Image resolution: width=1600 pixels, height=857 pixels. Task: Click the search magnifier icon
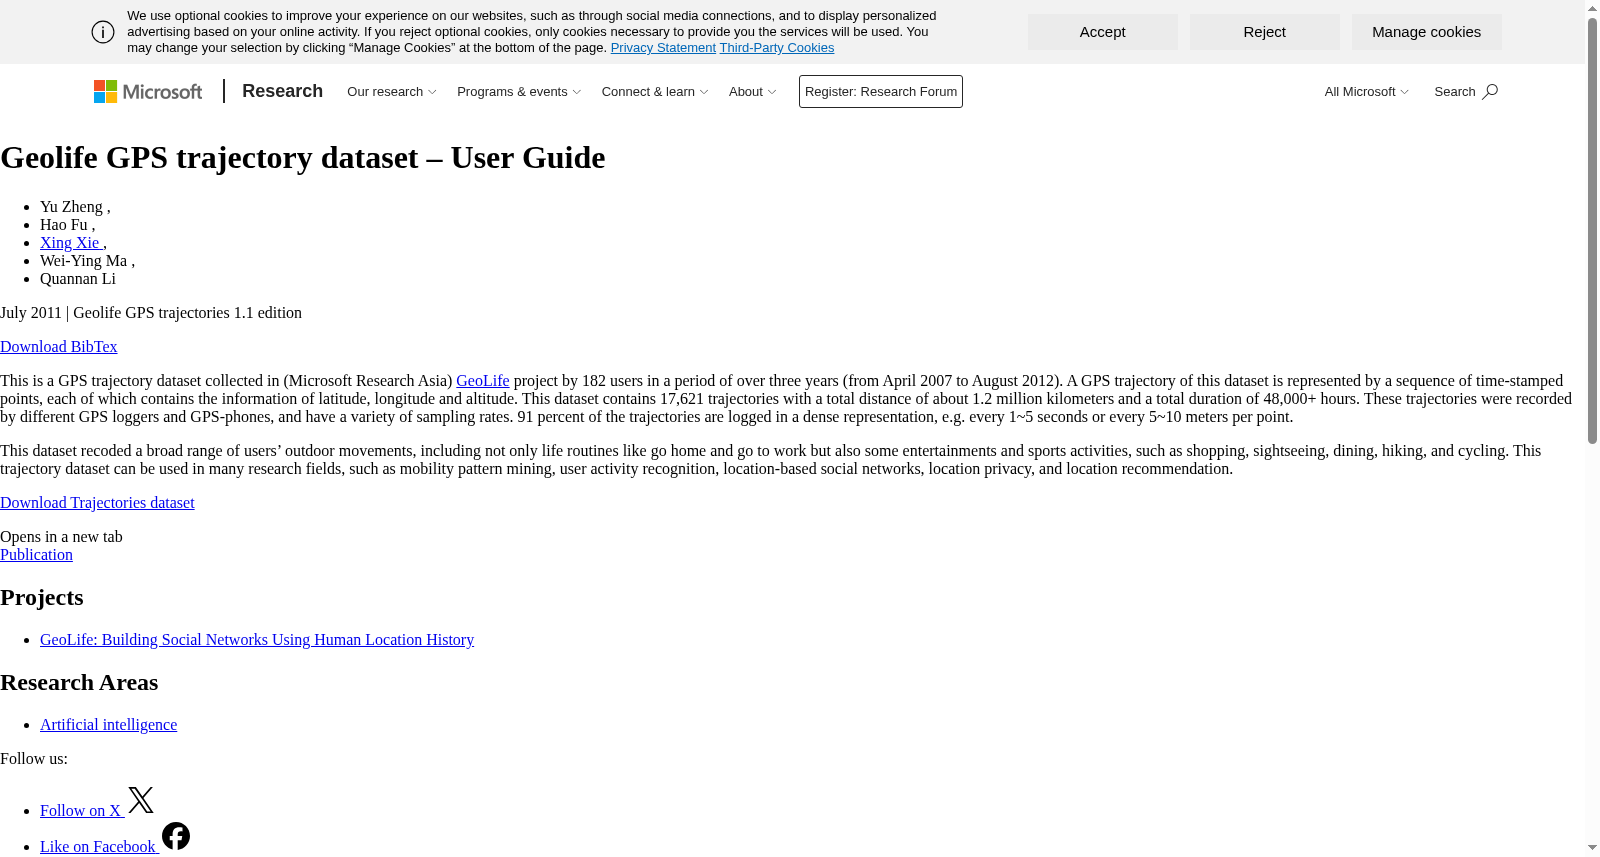coord(1490,91)
